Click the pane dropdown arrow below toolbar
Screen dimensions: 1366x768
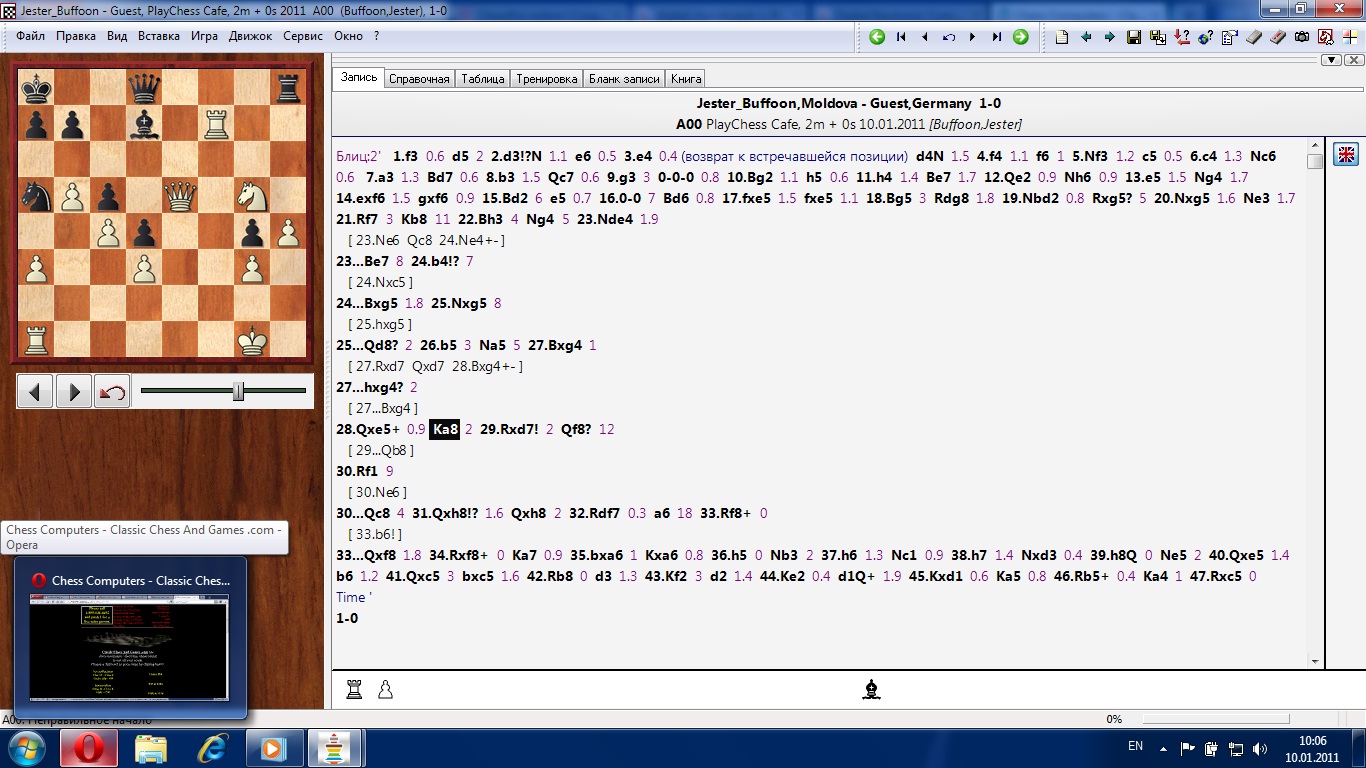[x=1330, y=60]
